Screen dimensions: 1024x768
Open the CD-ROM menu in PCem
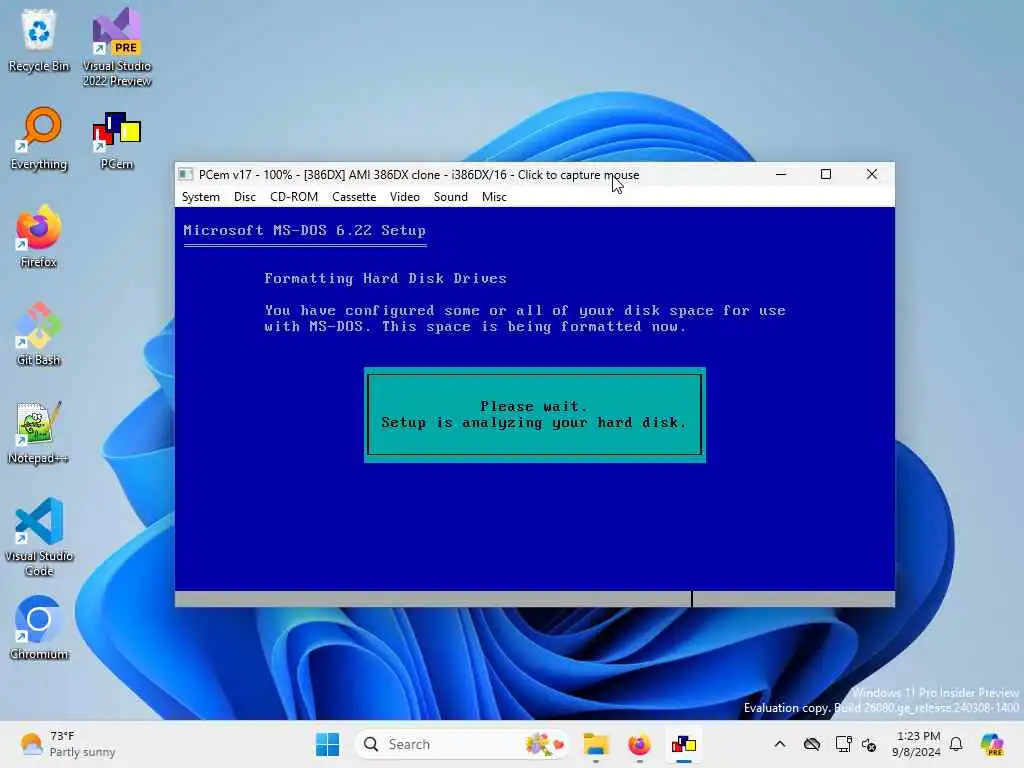click(294, 197)
